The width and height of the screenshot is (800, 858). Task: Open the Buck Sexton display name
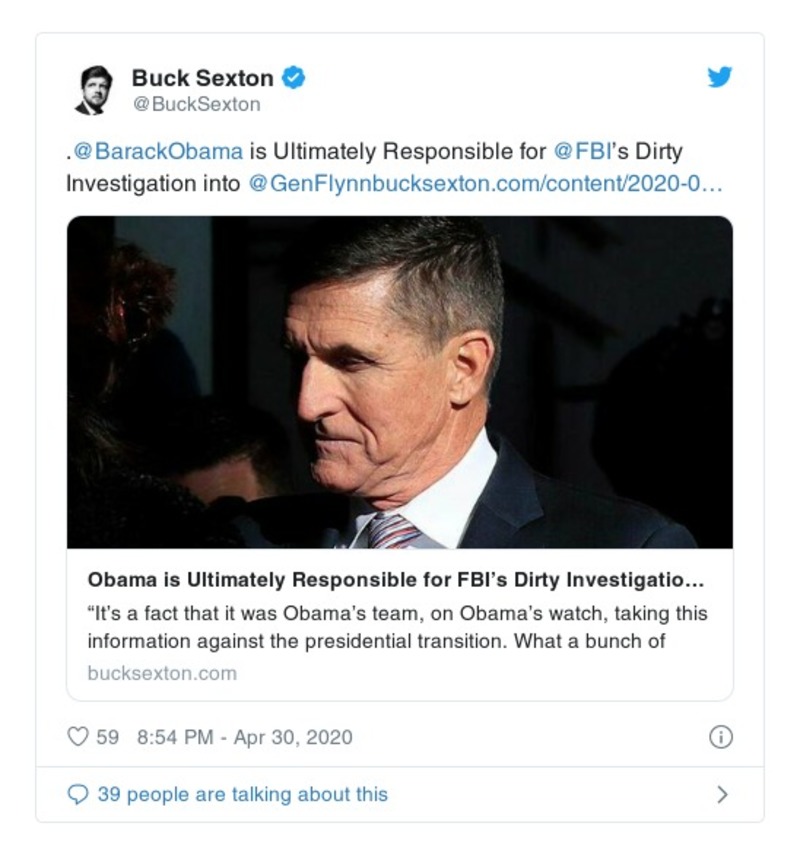(203, 77)
